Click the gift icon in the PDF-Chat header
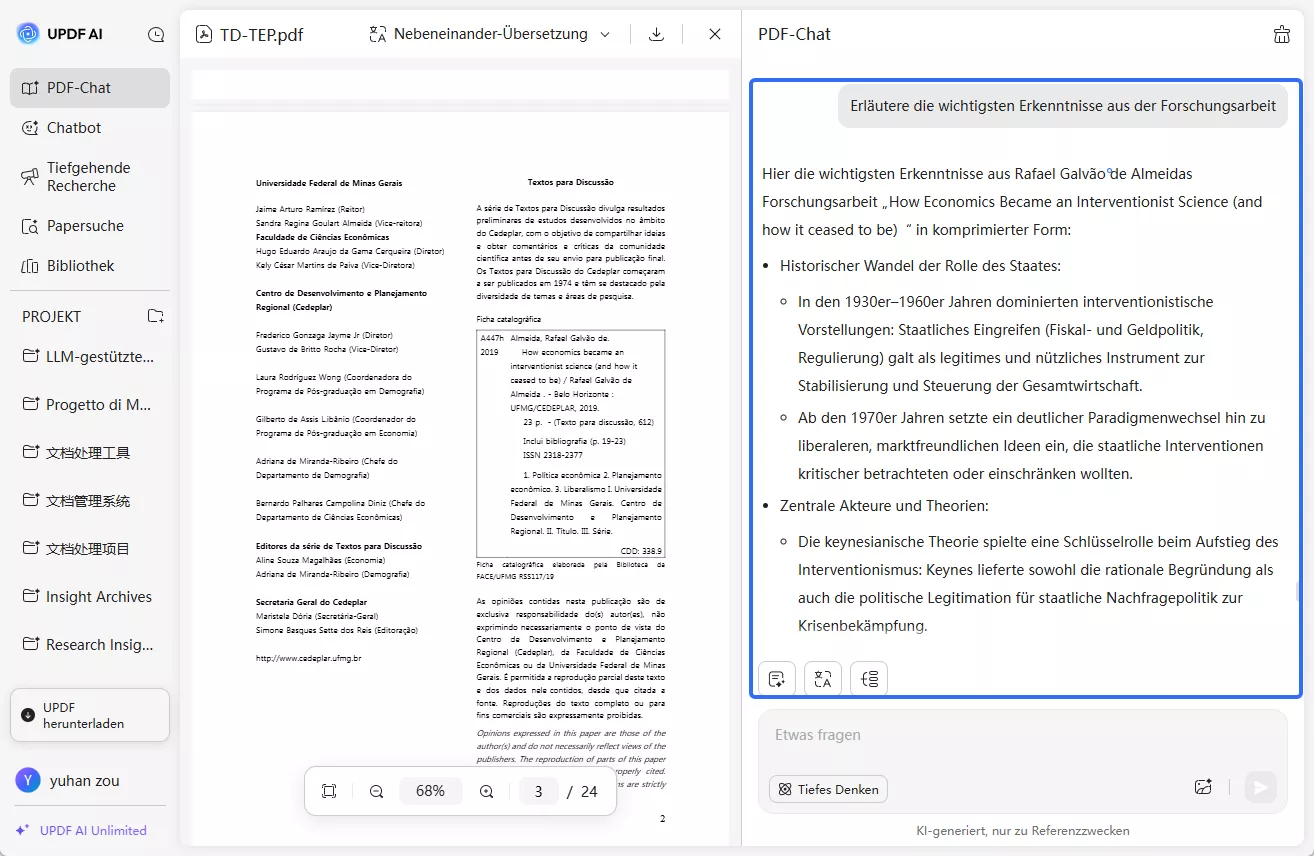 point(1281,33)
